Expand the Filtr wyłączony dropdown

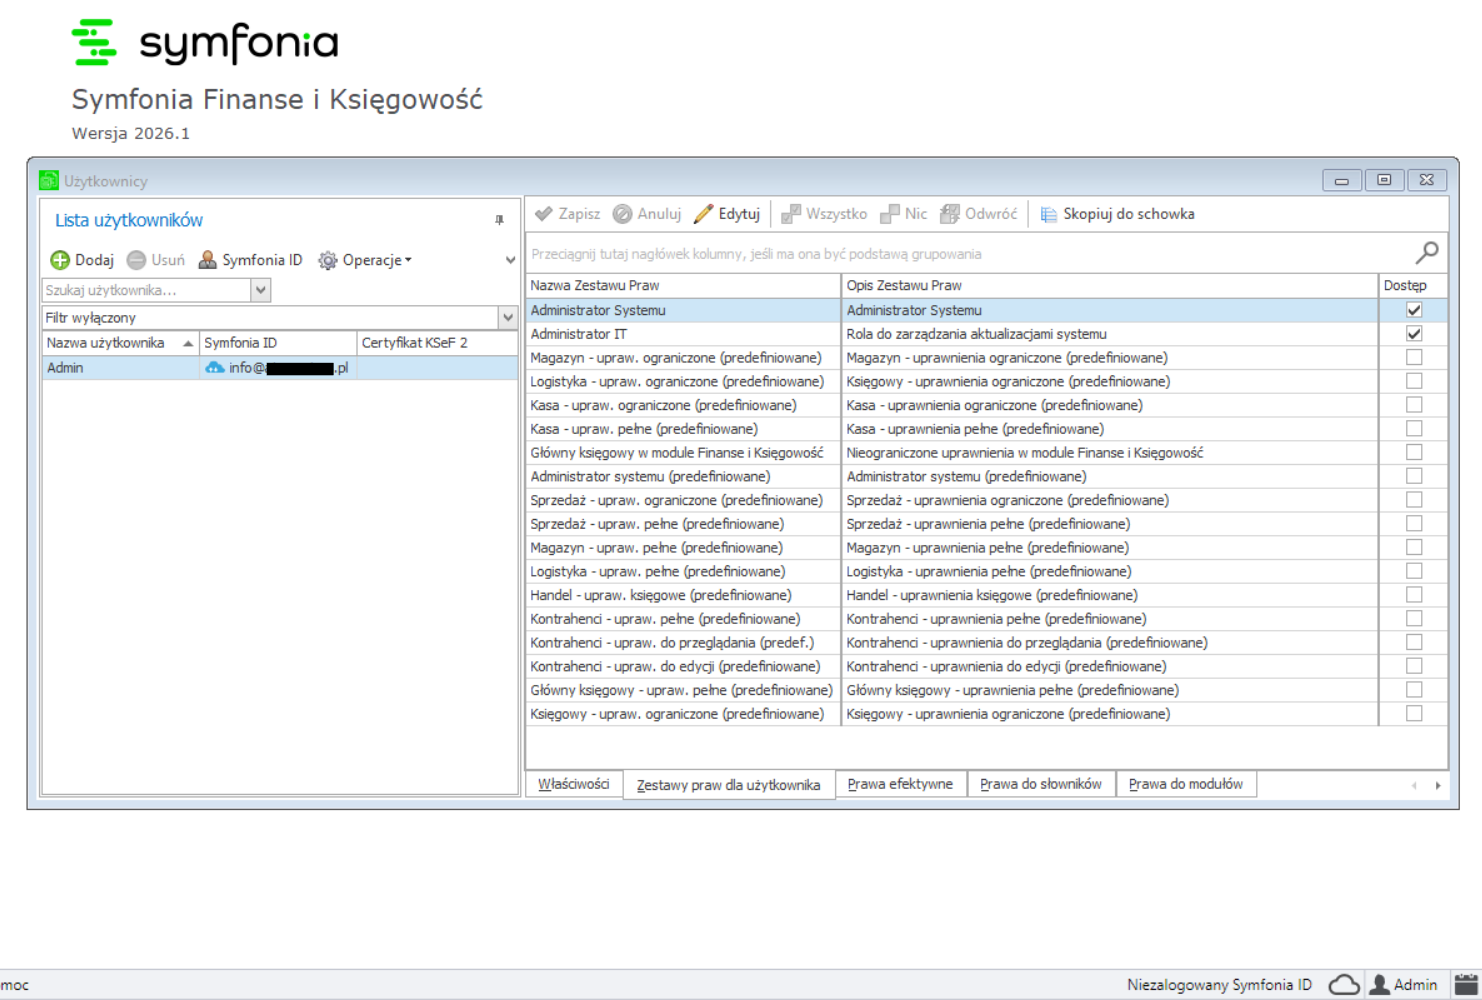point(508,318)
